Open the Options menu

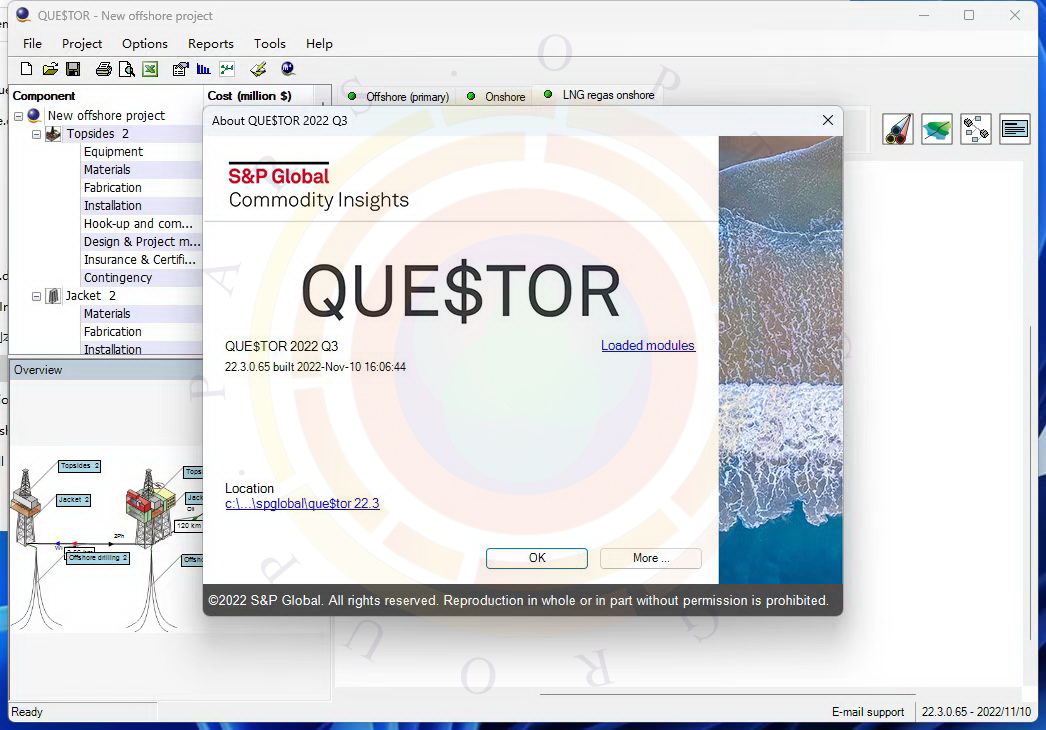click(145, 43)
